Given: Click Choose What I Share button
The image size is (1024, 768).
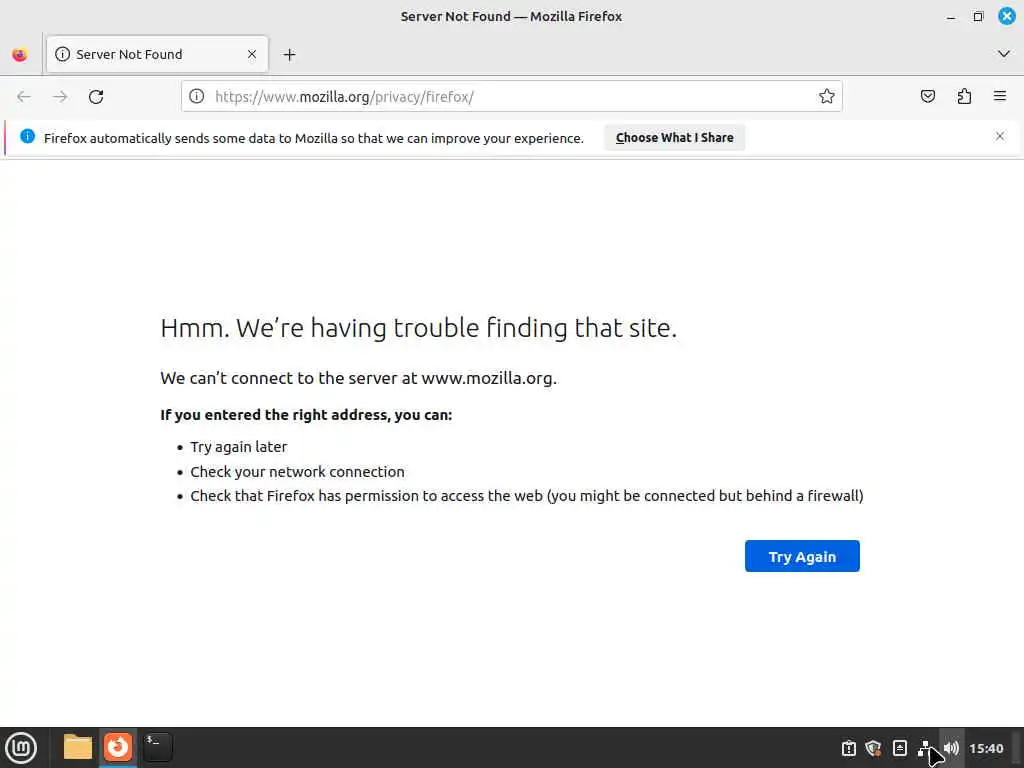Looking at the screenshot, I should click(674, 138).
